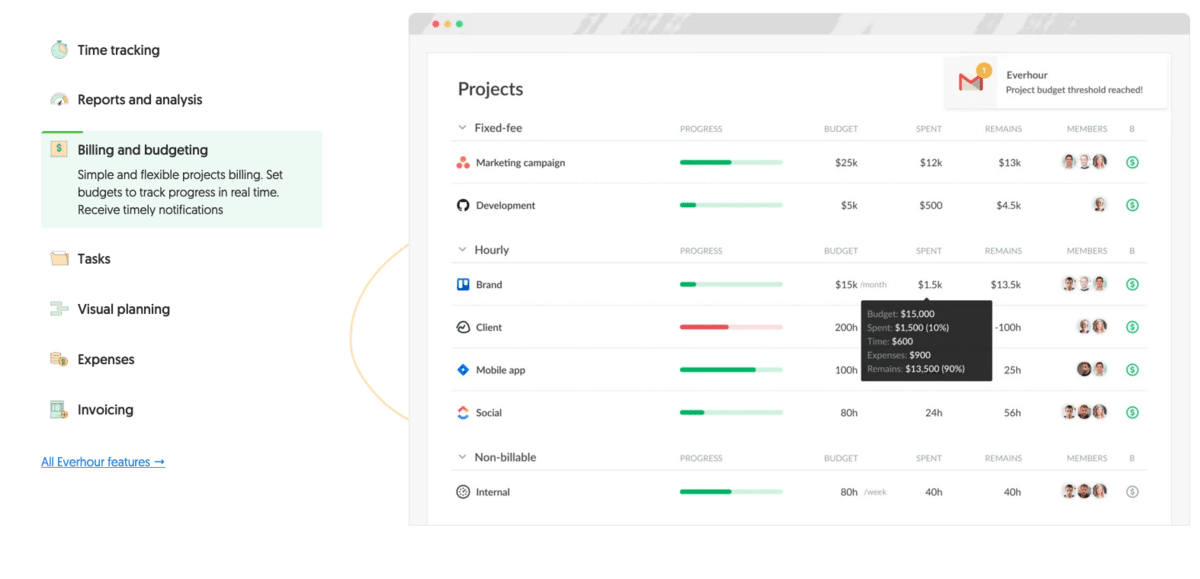
Task: Collapse the Hourly project group
Action: click(462, 250)
